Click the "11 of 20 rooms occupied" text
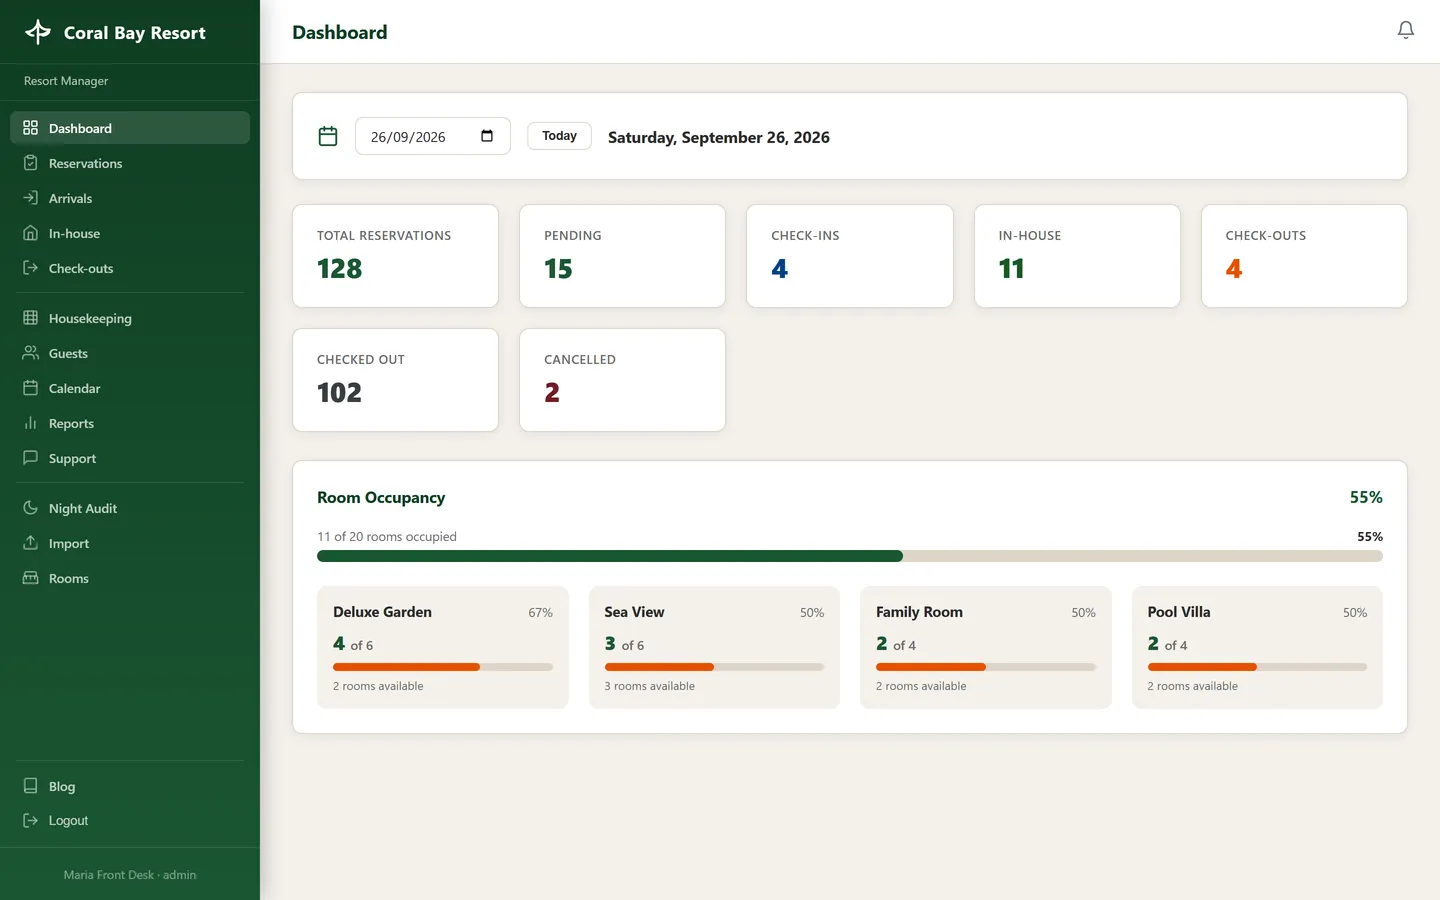This screenshot has width=1440, height=900. [387, 536]
